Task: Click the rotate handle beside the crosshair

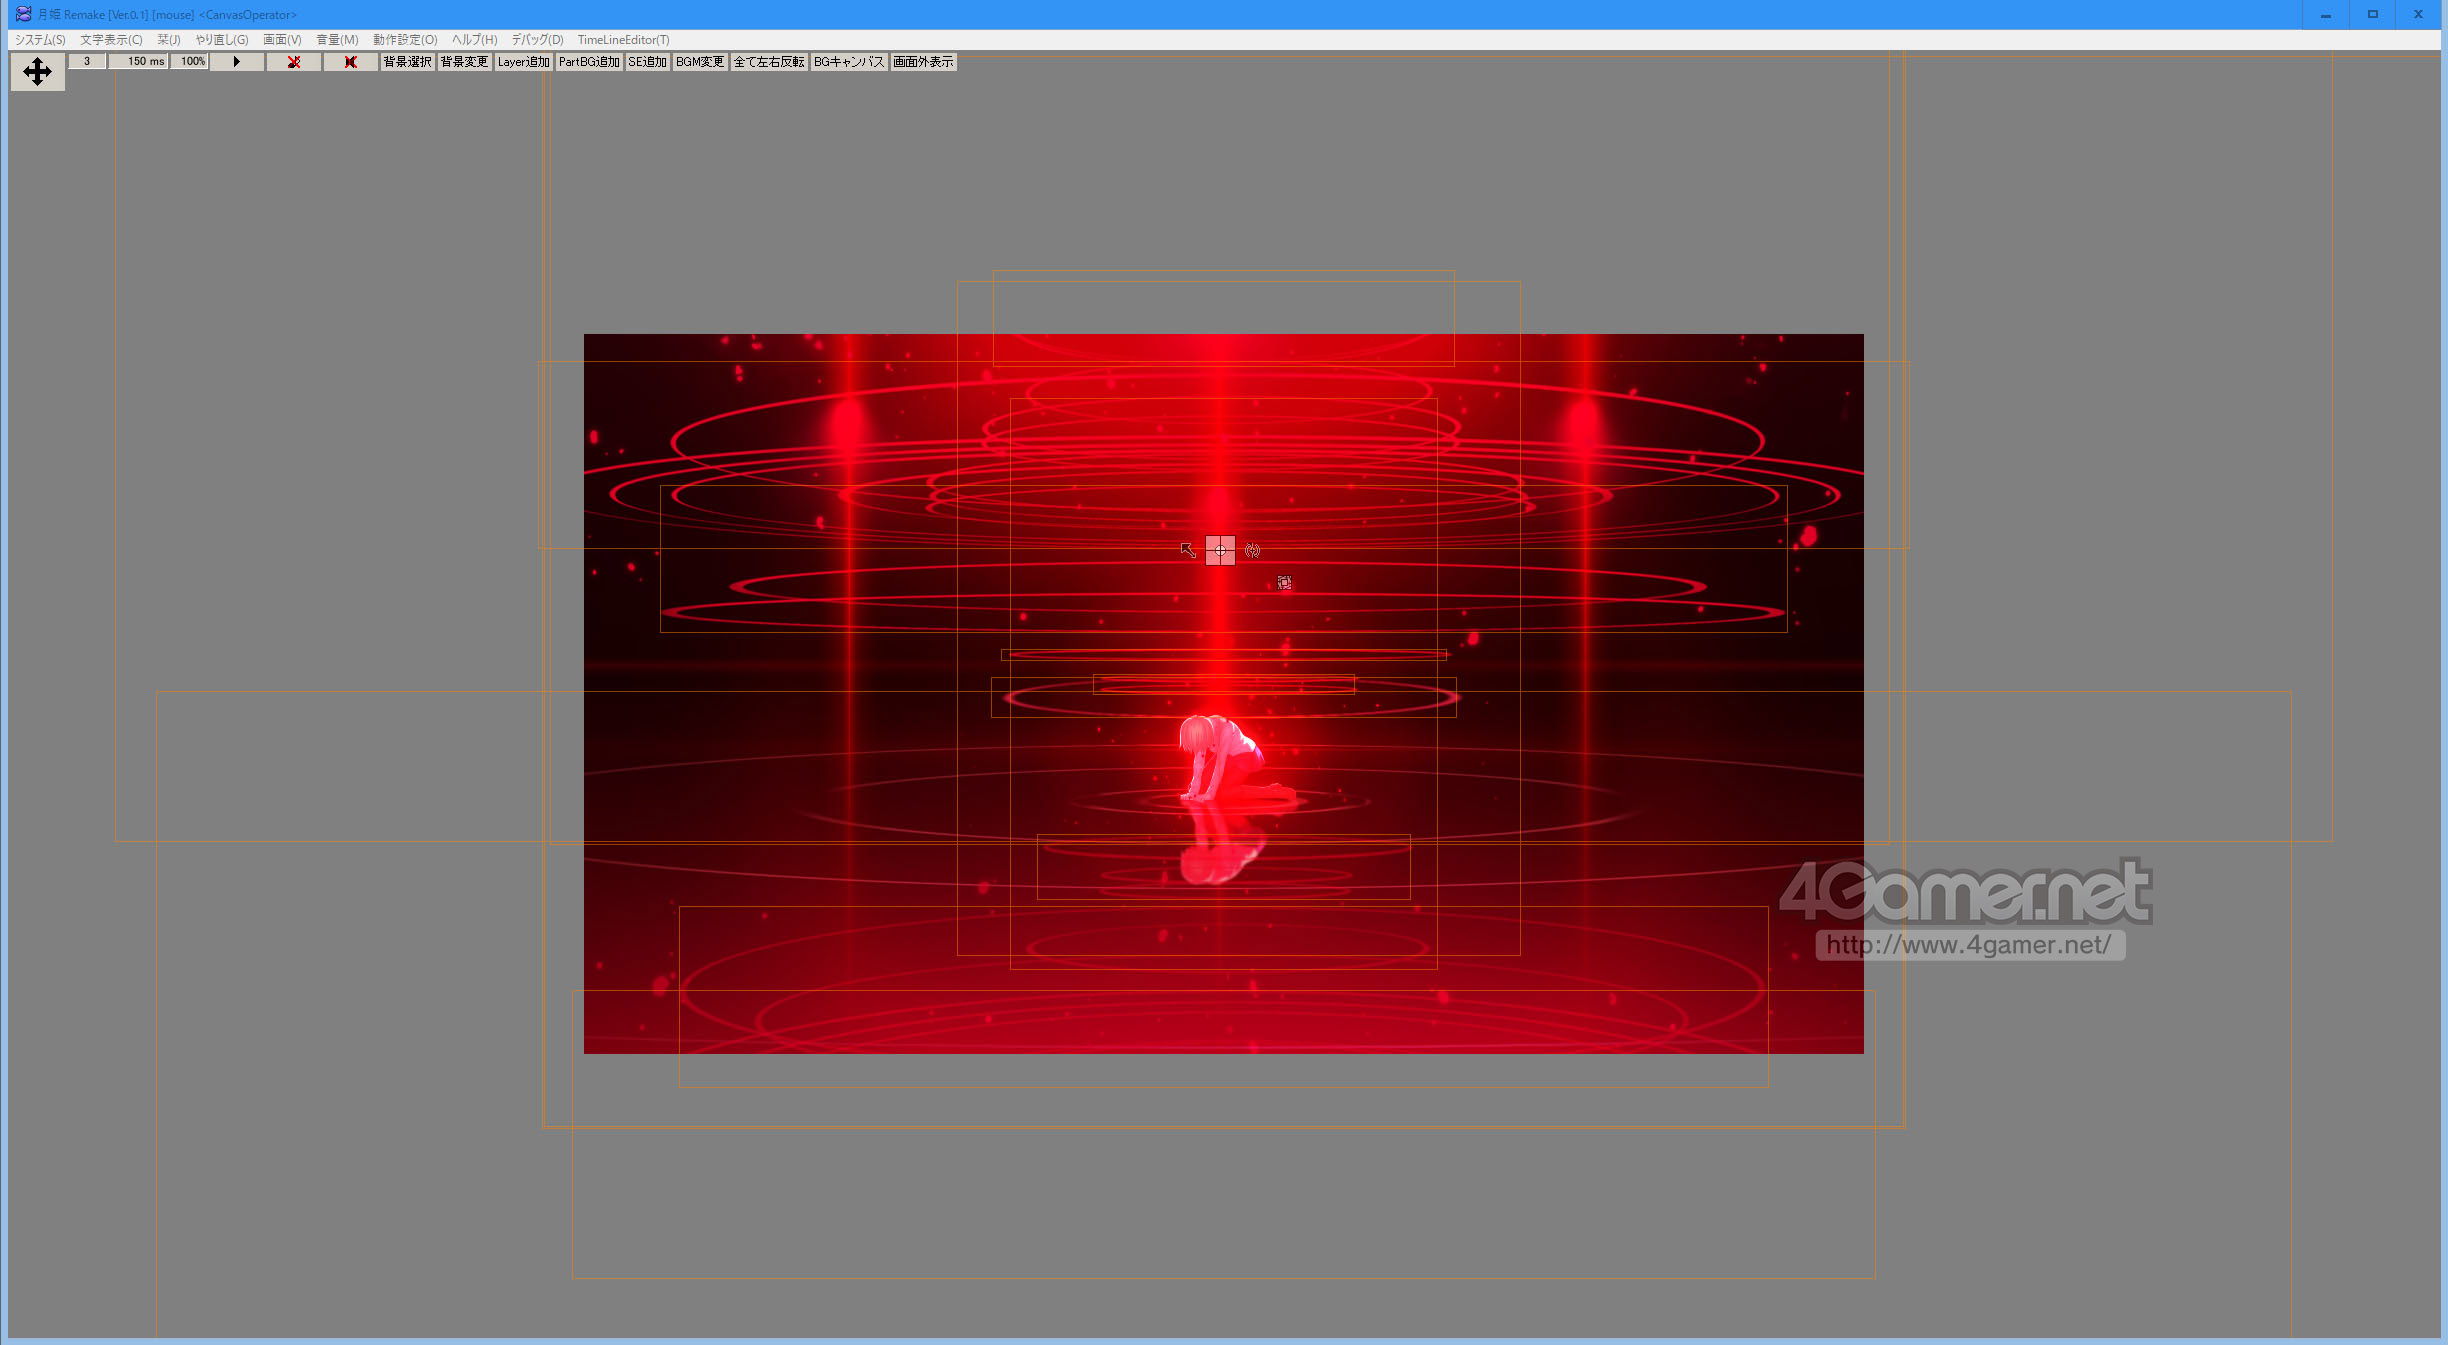Action: coord(1252,550)
